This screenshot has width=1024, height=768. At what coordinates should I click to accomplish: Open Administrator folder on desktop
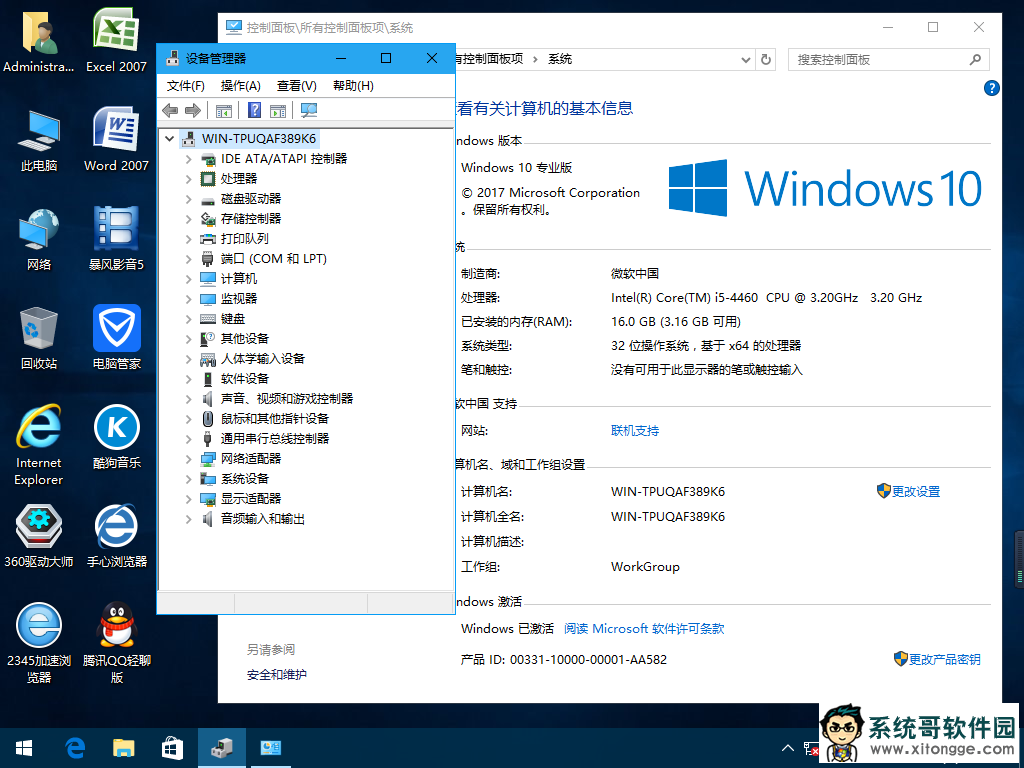39,40
